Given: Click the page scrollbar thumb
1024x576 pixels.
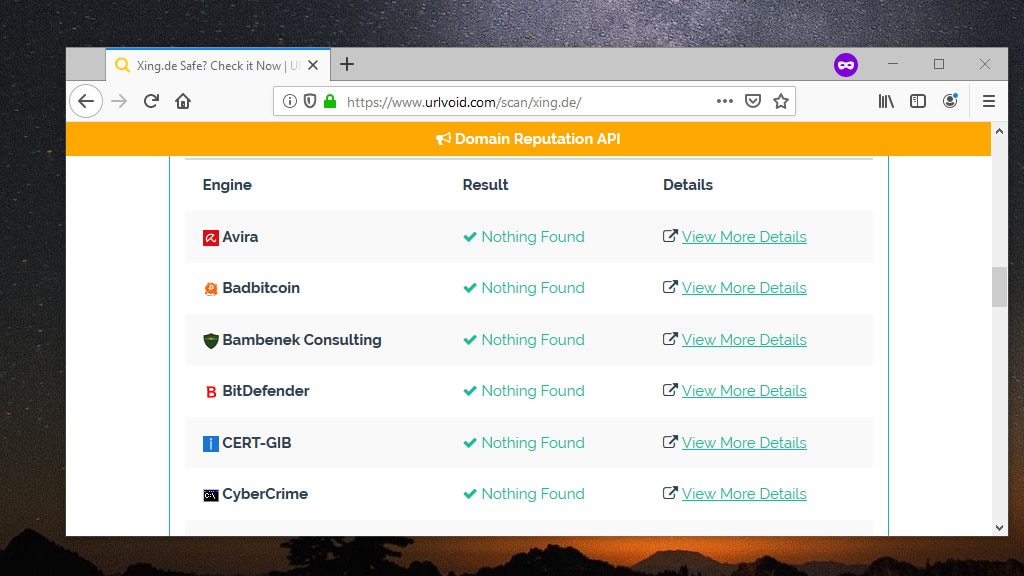Looking at the screenshot, I should pyautogui.click(x=999, y=287).
